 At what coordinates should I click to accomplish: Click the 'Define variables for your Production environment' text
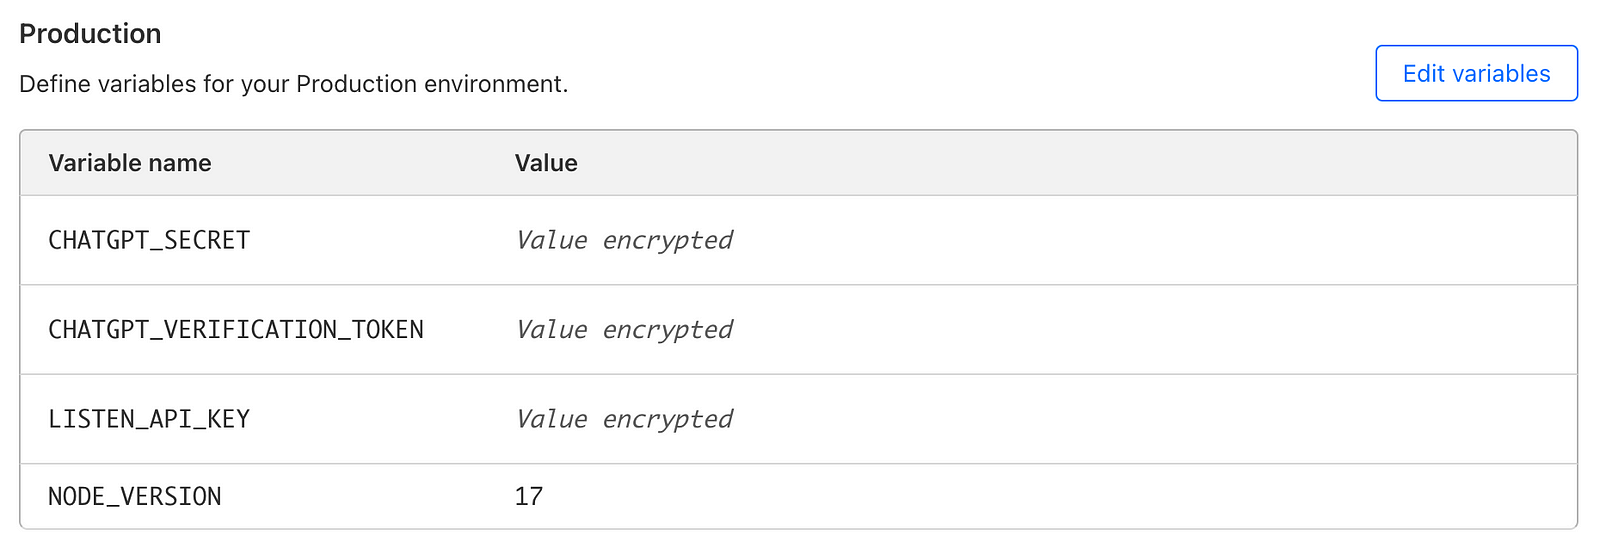293,84
